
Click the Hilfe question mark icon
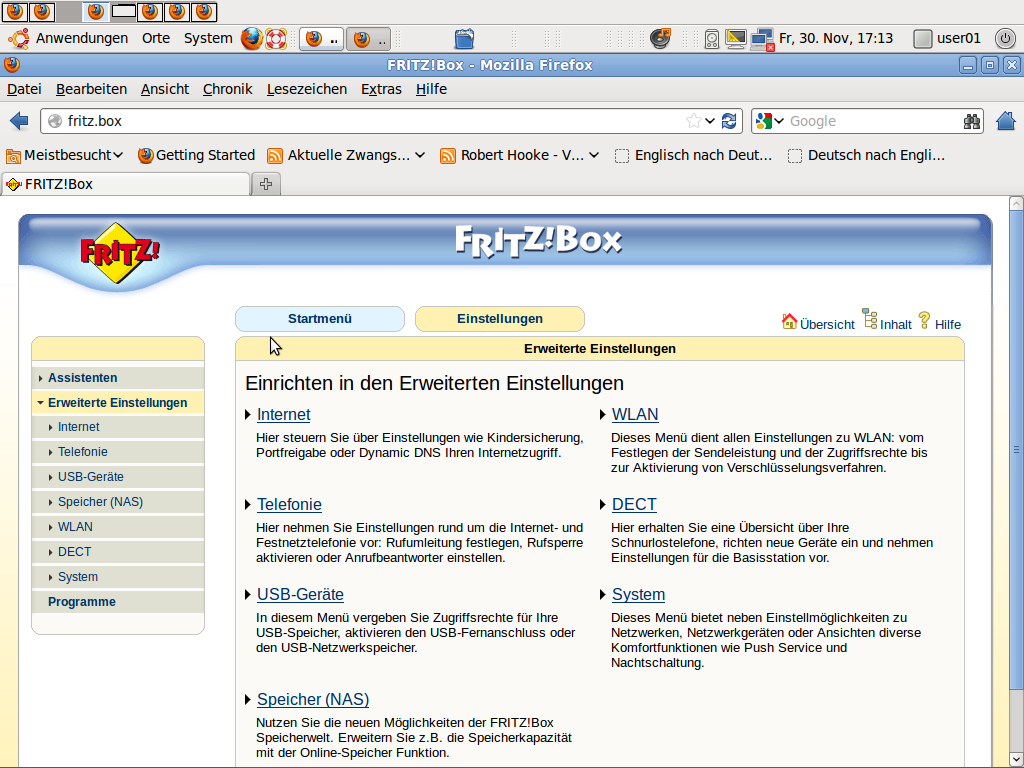(x=924, y=320)
